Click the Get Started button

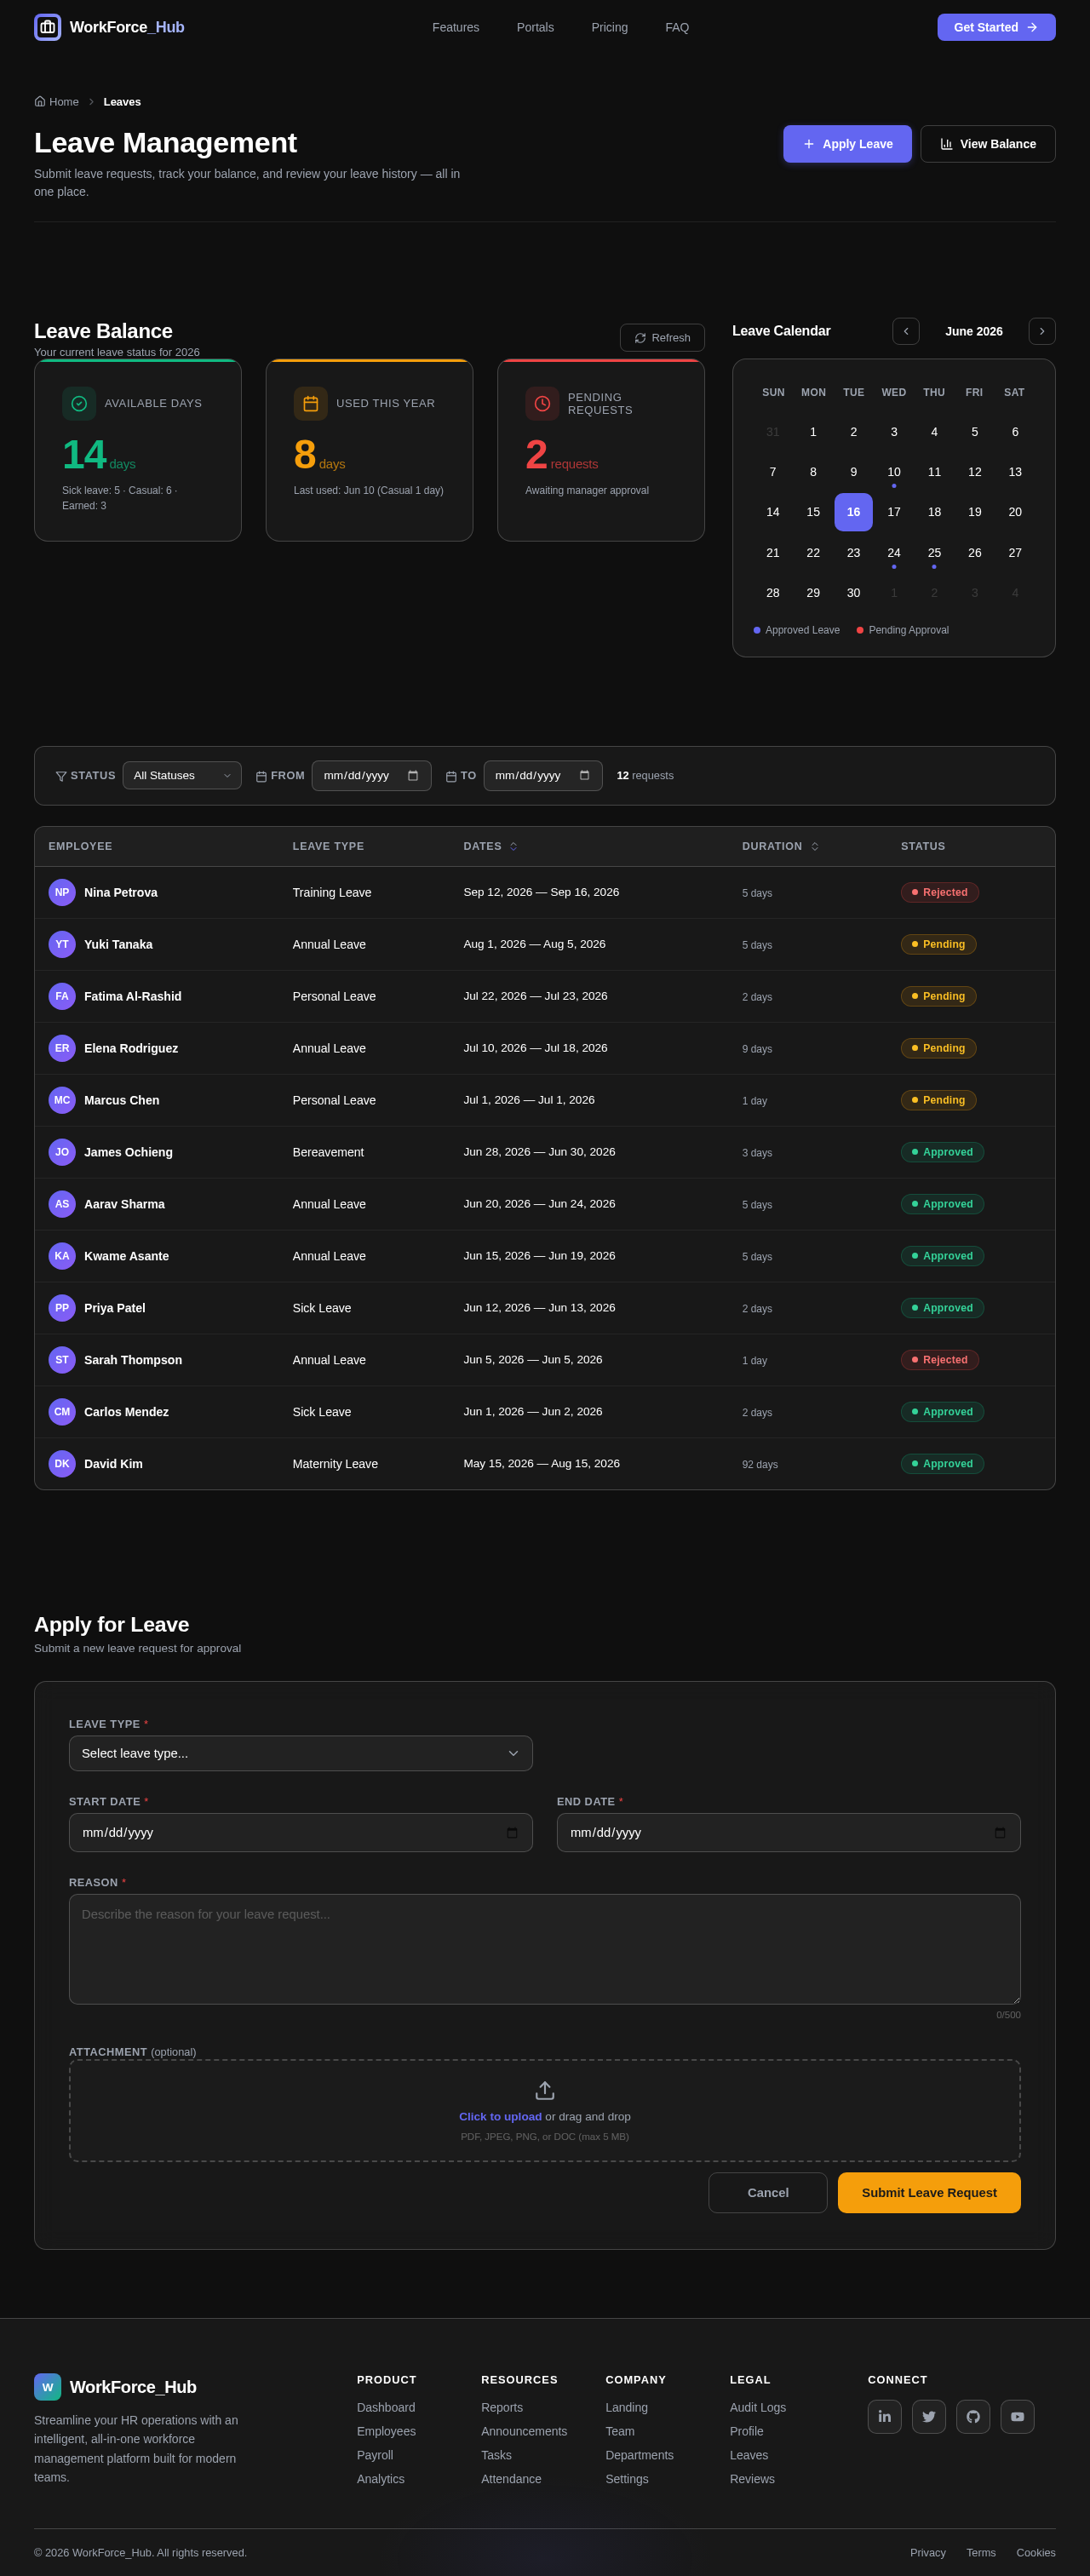(x=996, y=27)
